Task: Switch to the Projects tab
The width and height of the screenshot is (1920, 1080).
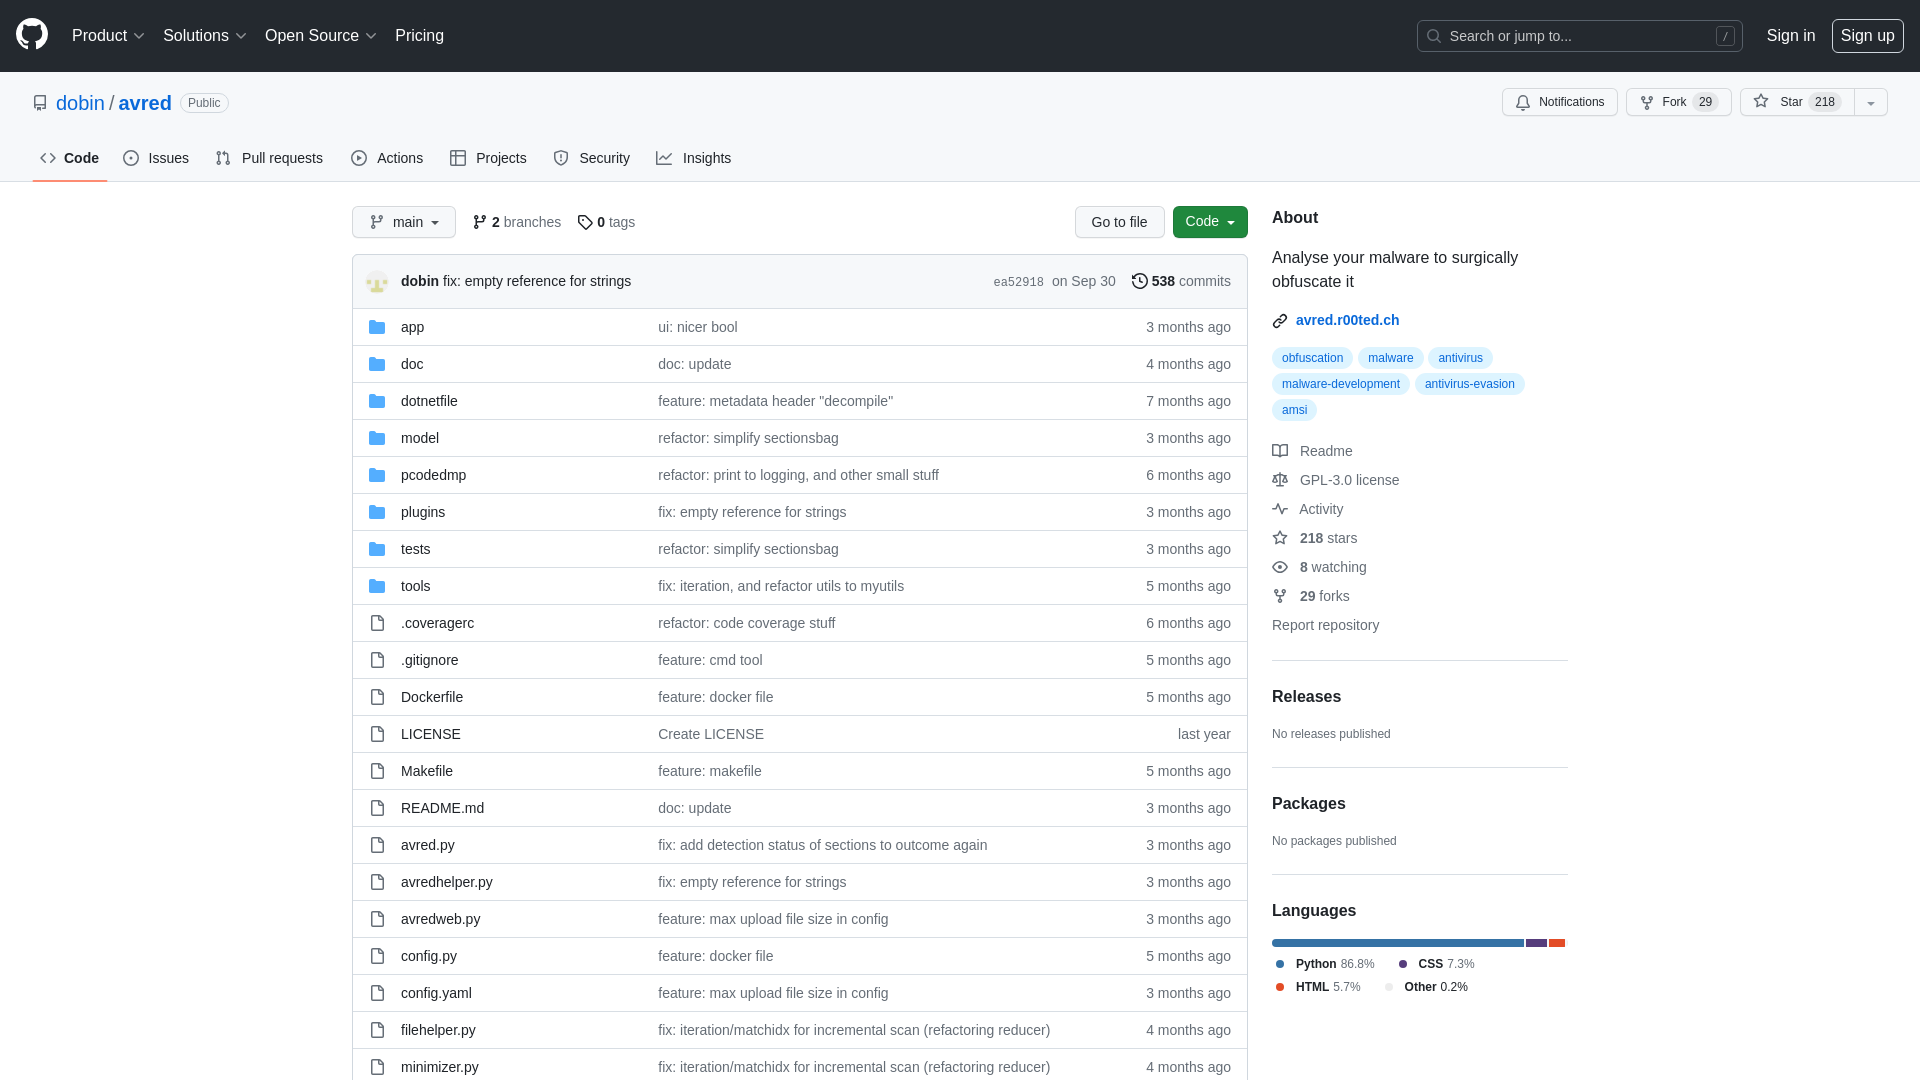Action: [488, 158]
